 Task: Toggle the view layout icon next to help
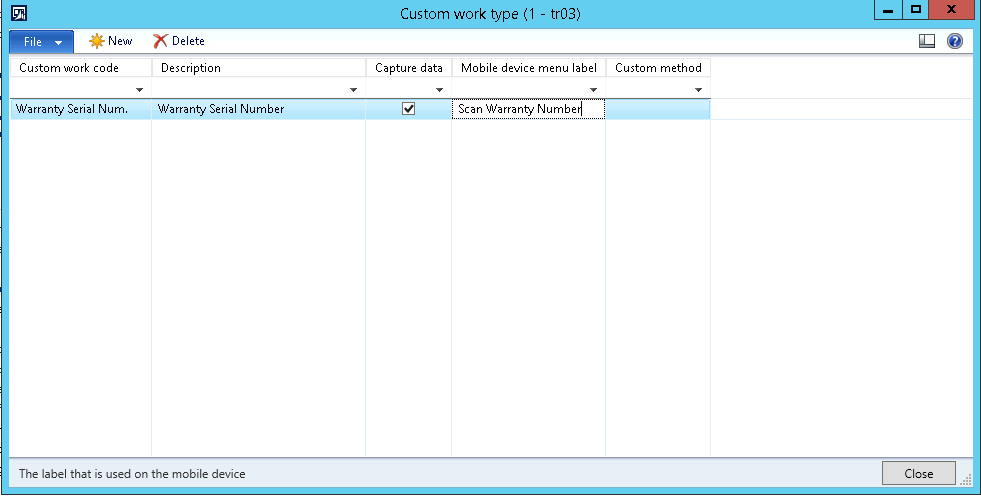[927, 41]
